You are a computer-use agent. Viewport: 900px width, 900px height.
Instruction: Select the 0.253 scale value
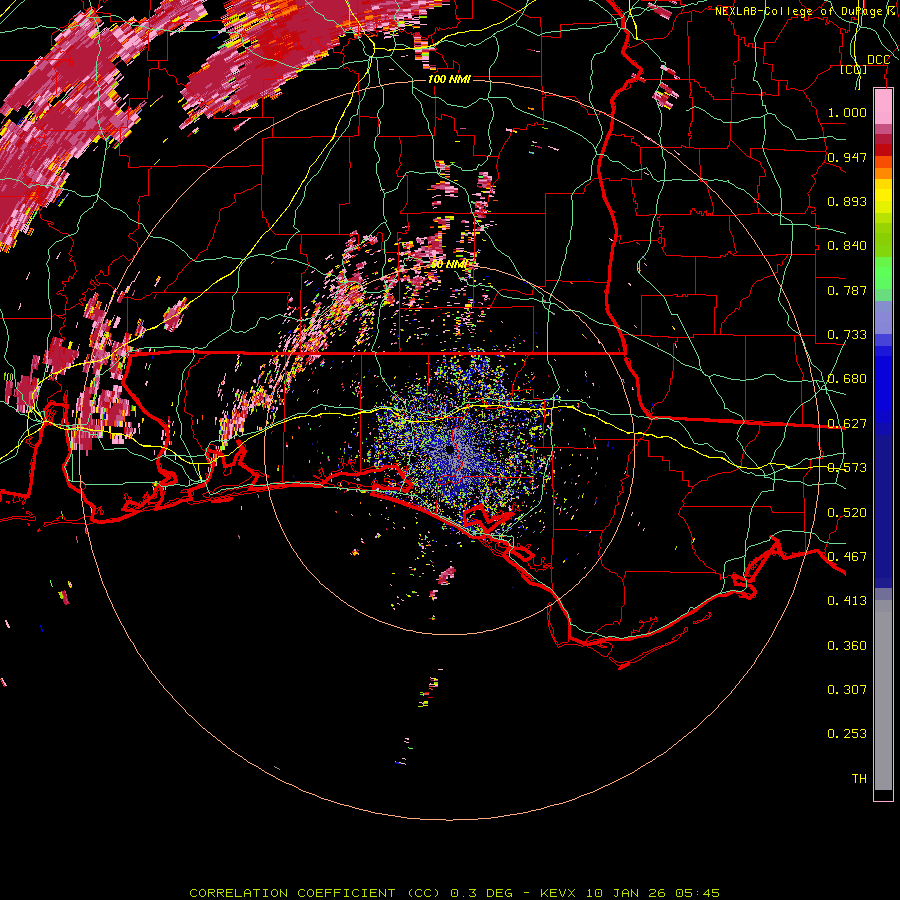pyautogui.click(x=847, y=734)
